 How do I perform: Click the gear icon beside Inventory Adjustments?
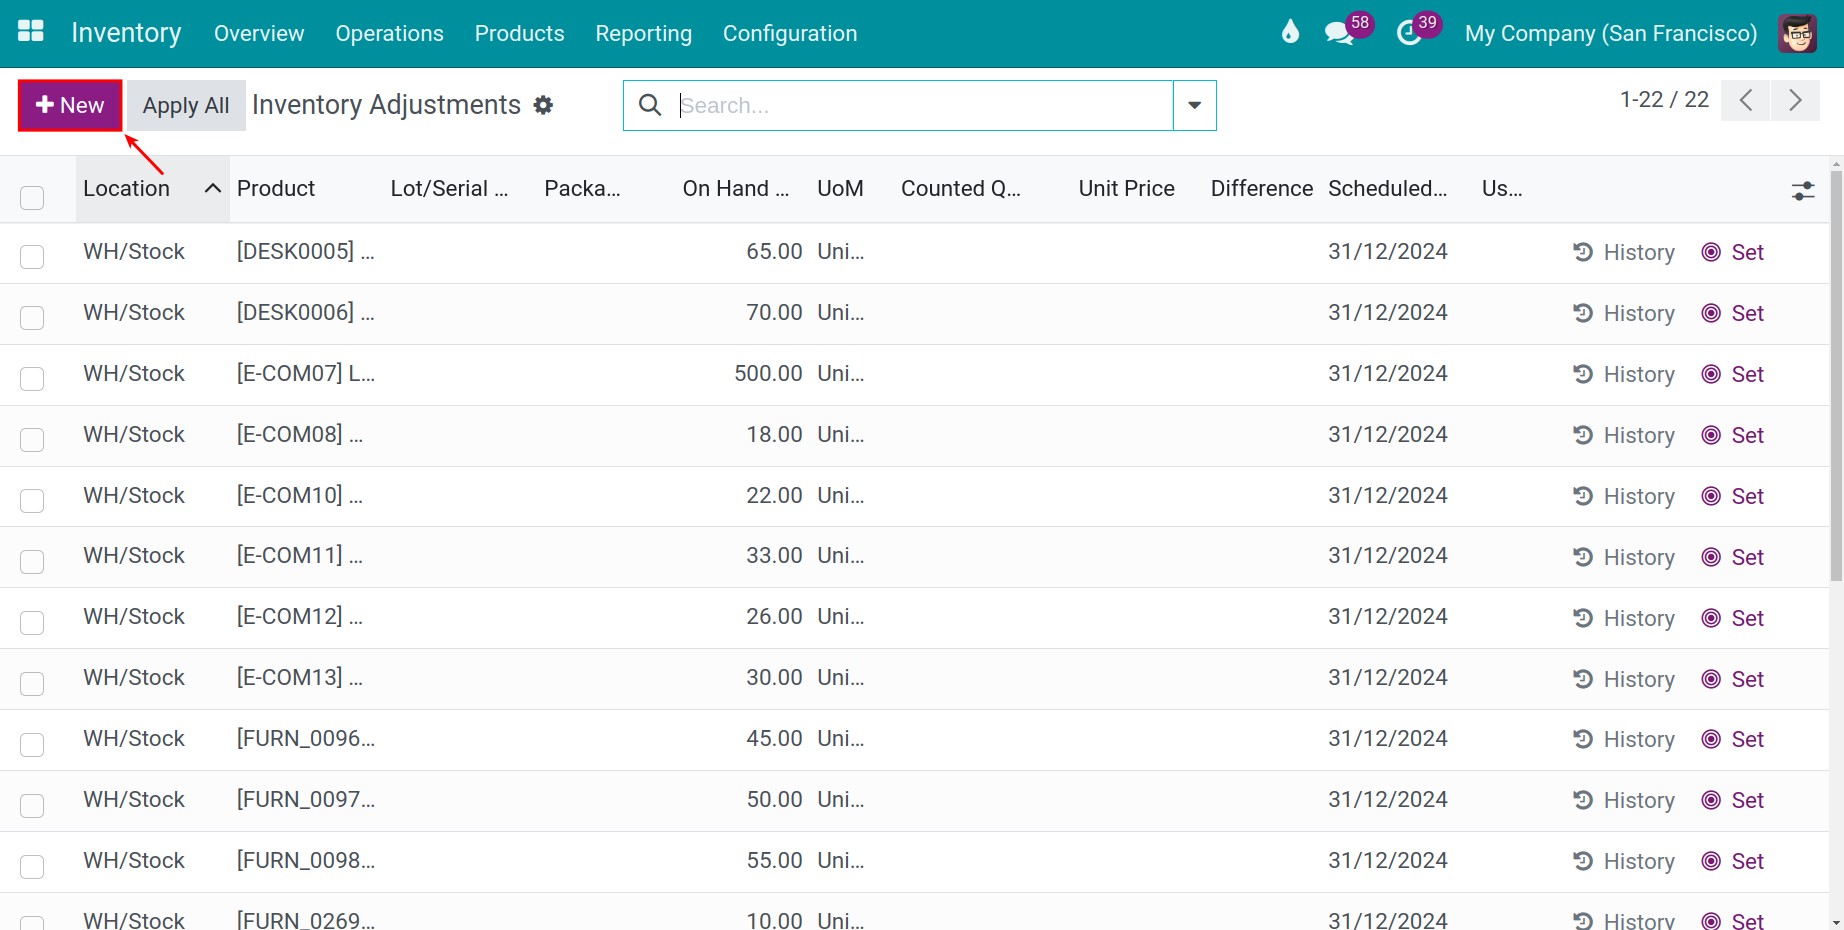point(543,105)
